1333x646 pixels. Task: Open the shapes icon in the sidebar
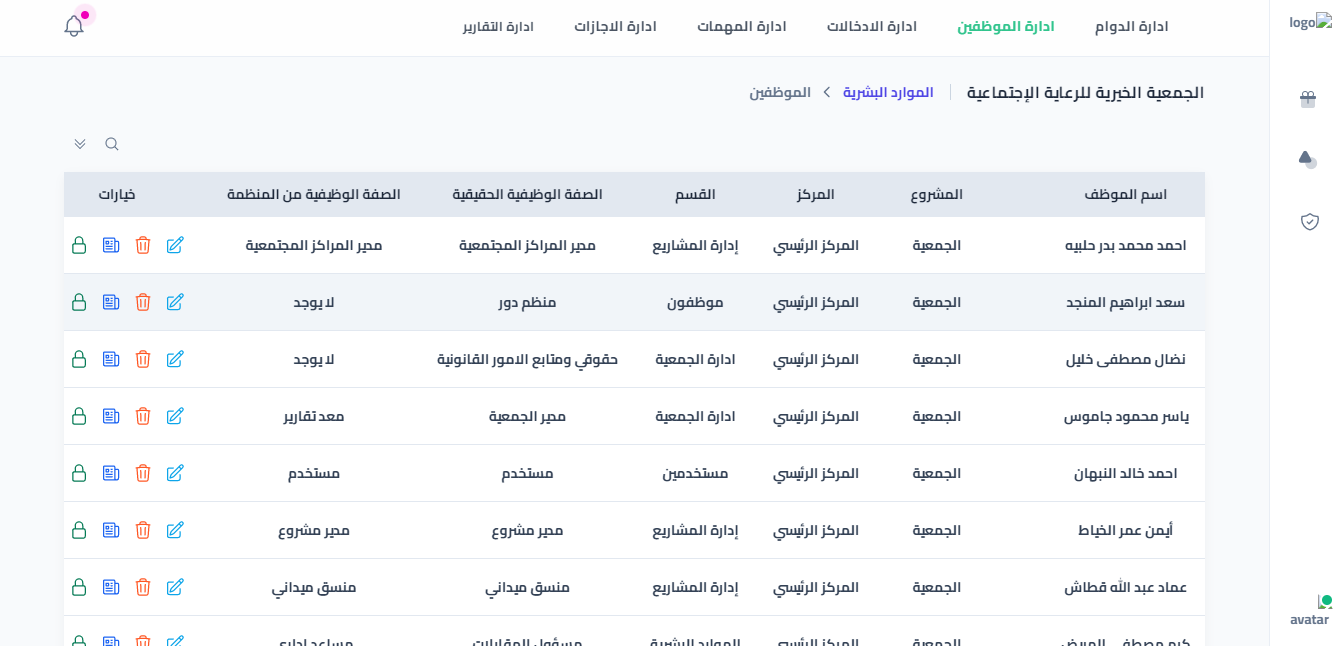[1308, 159]
